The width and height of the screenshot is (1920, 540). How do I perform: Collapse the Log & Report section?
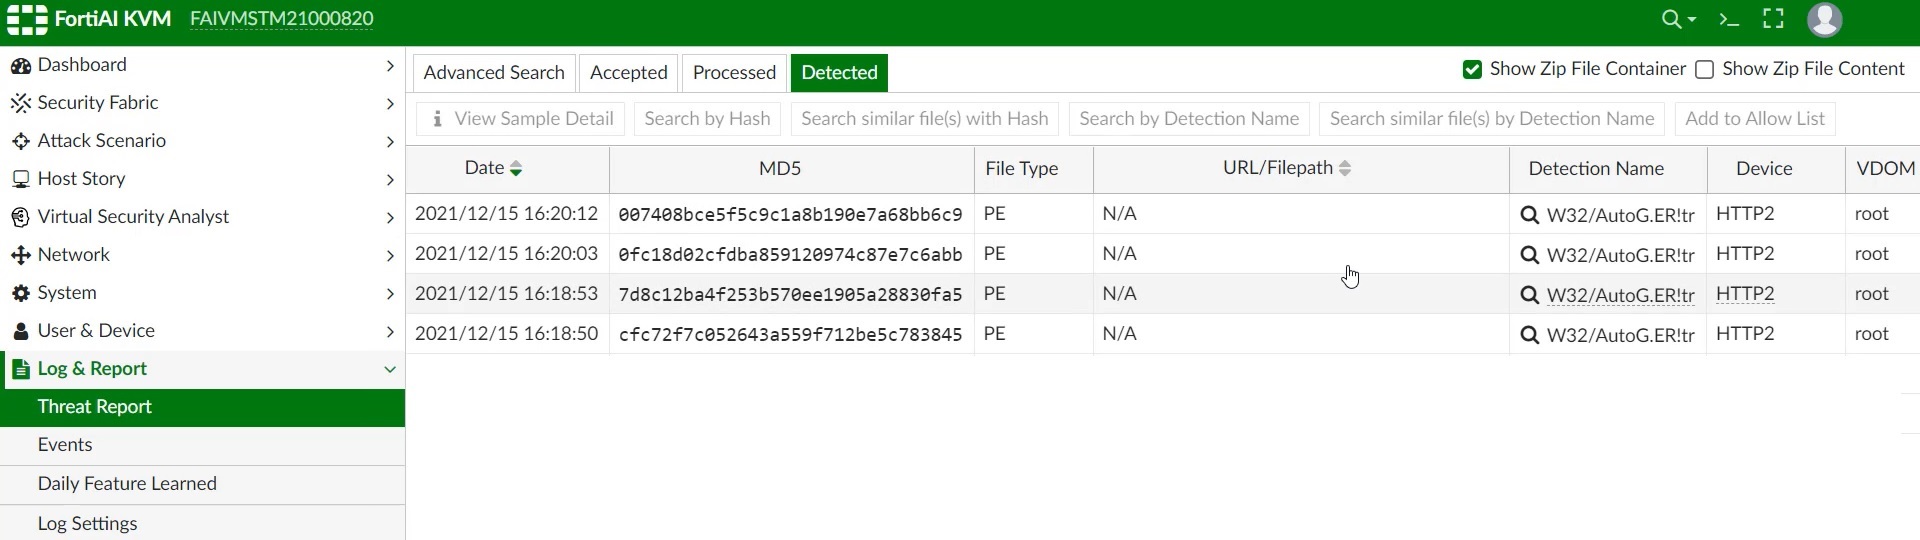tap(390, 369)
